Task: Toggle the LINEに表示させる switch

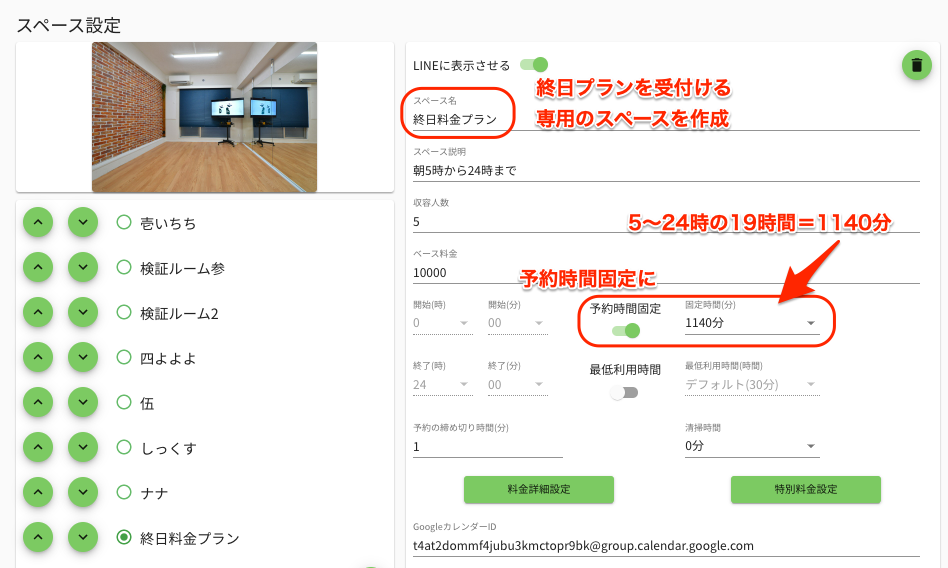Action: pos(534,65)
